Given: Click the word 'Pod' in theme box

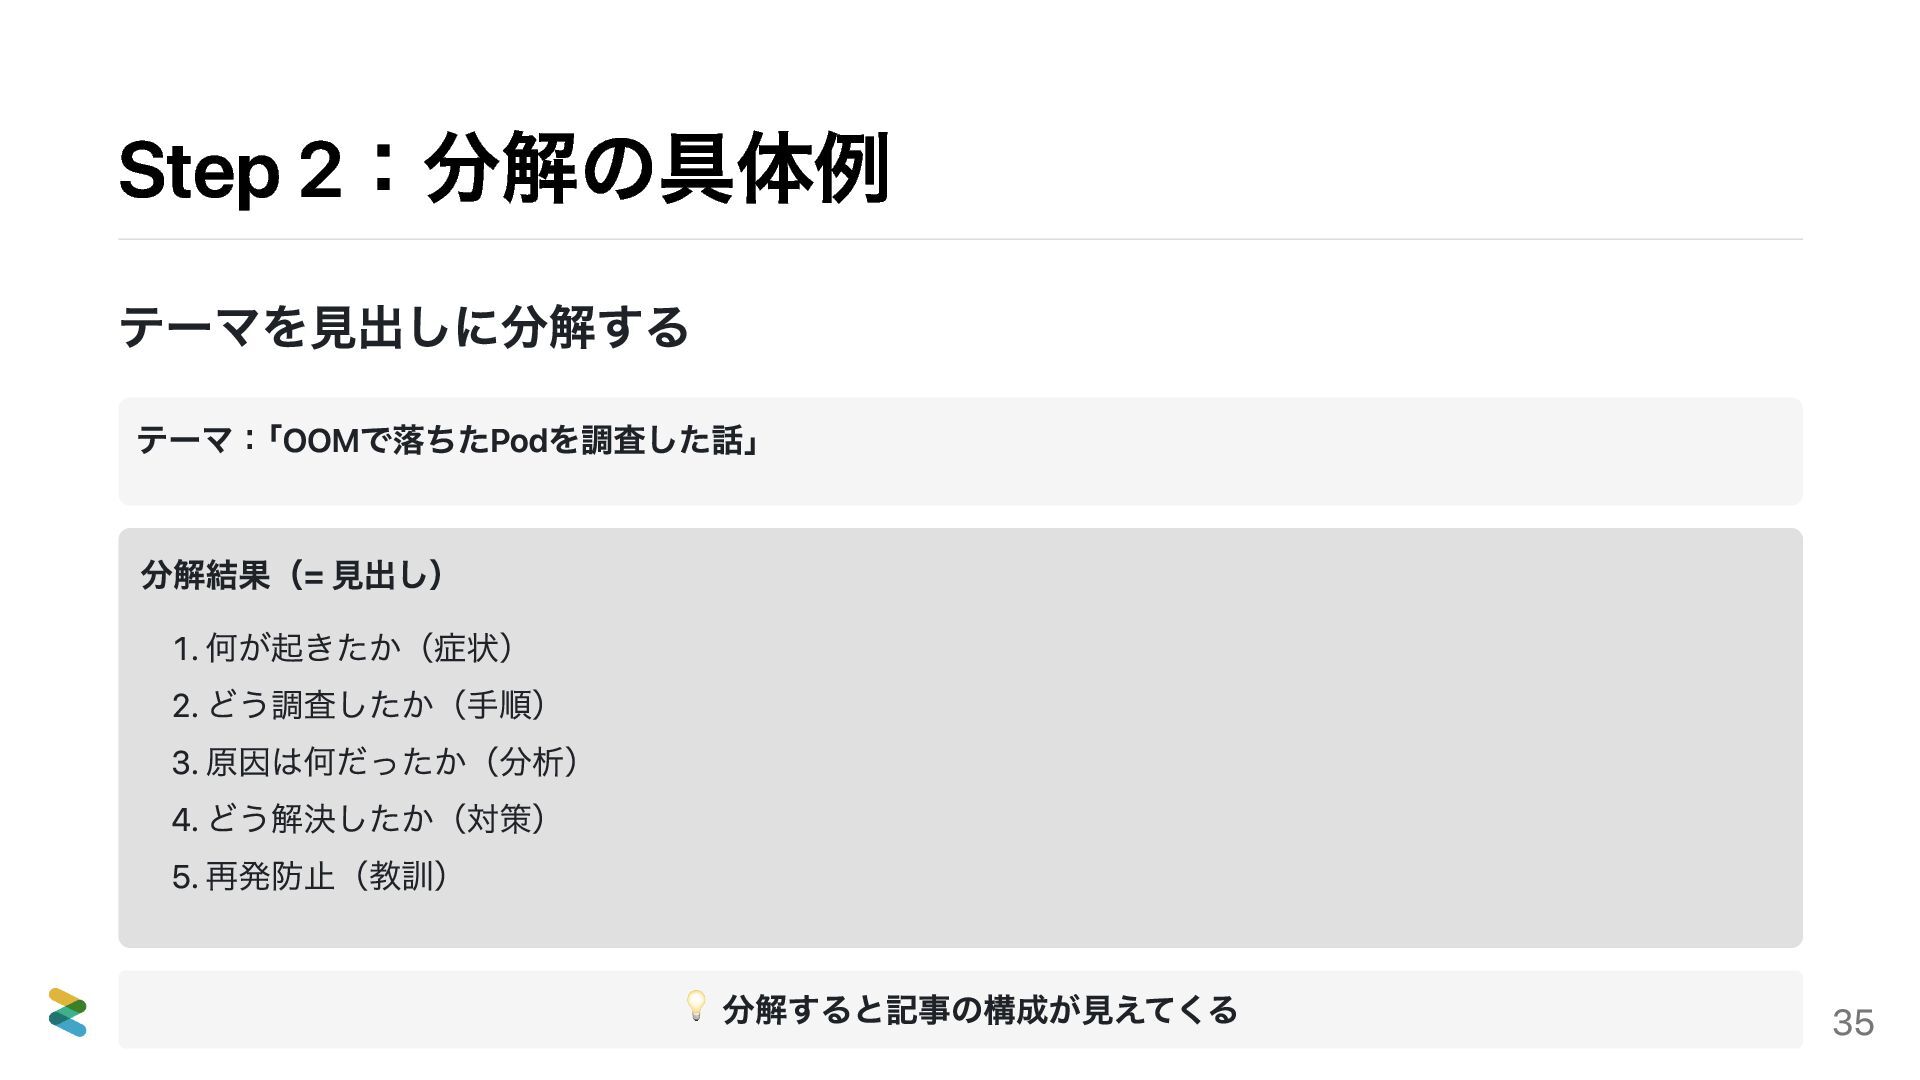Looking at the screenshot, I should pos(519,440).
